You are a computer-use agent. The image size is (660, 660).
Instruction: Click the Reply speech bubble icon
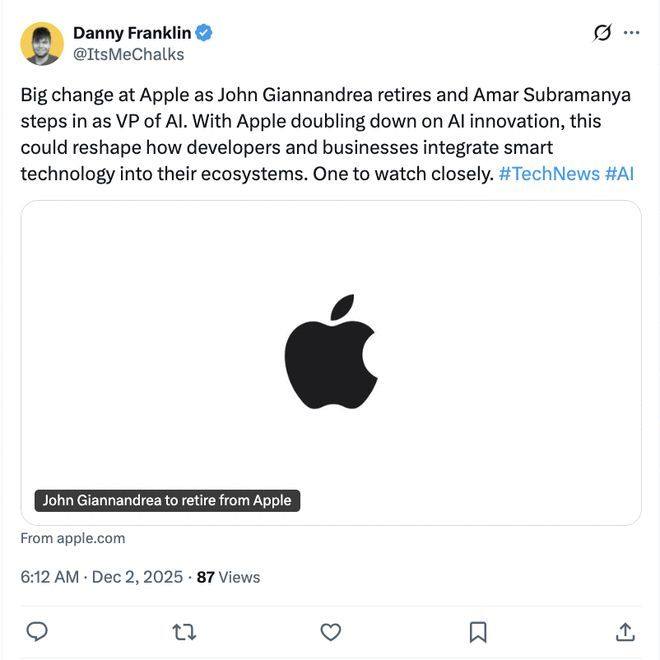[x=37, y=632]
